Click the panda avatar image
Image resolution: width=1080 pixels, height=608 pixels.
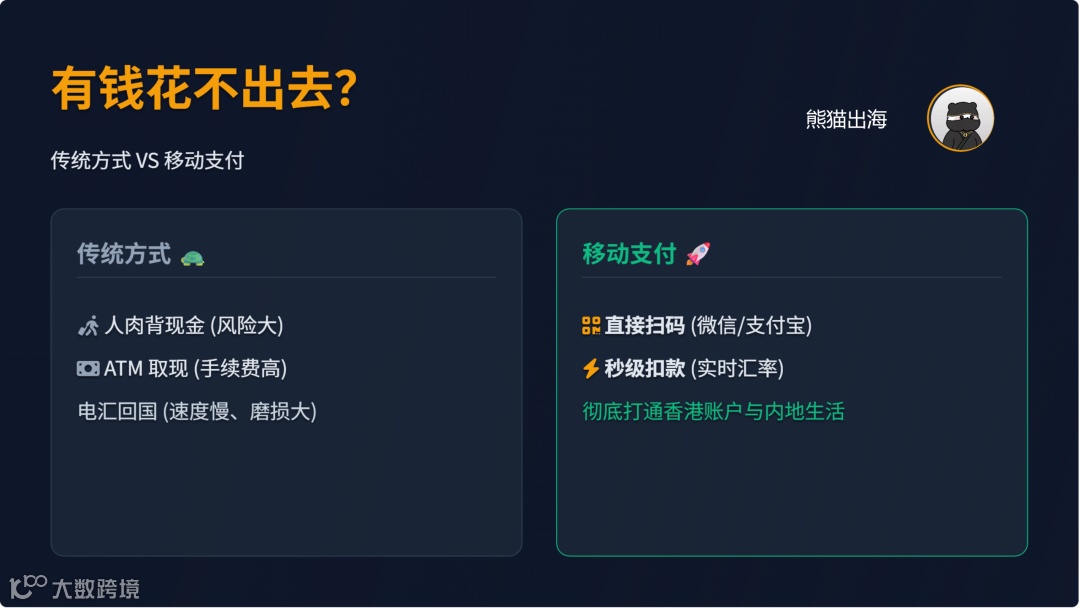(960, 119)
